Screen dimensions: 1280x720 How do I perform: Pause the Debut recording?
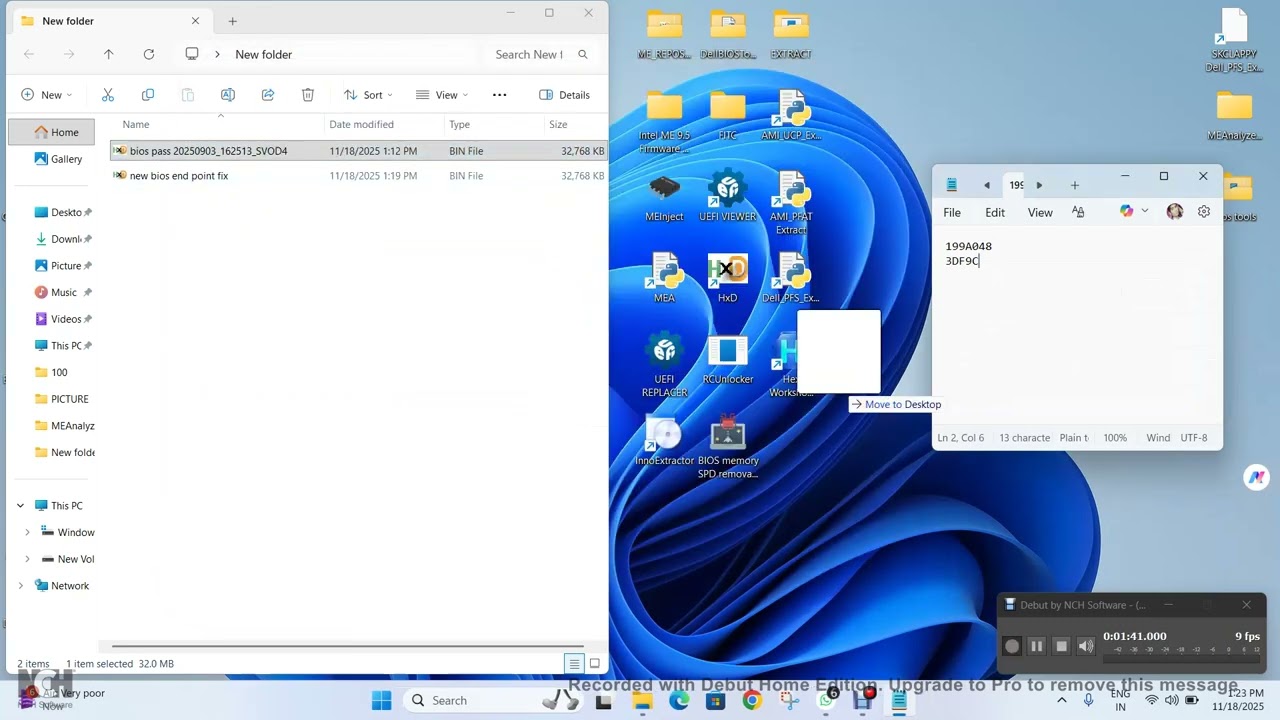tap(1037, 646)
